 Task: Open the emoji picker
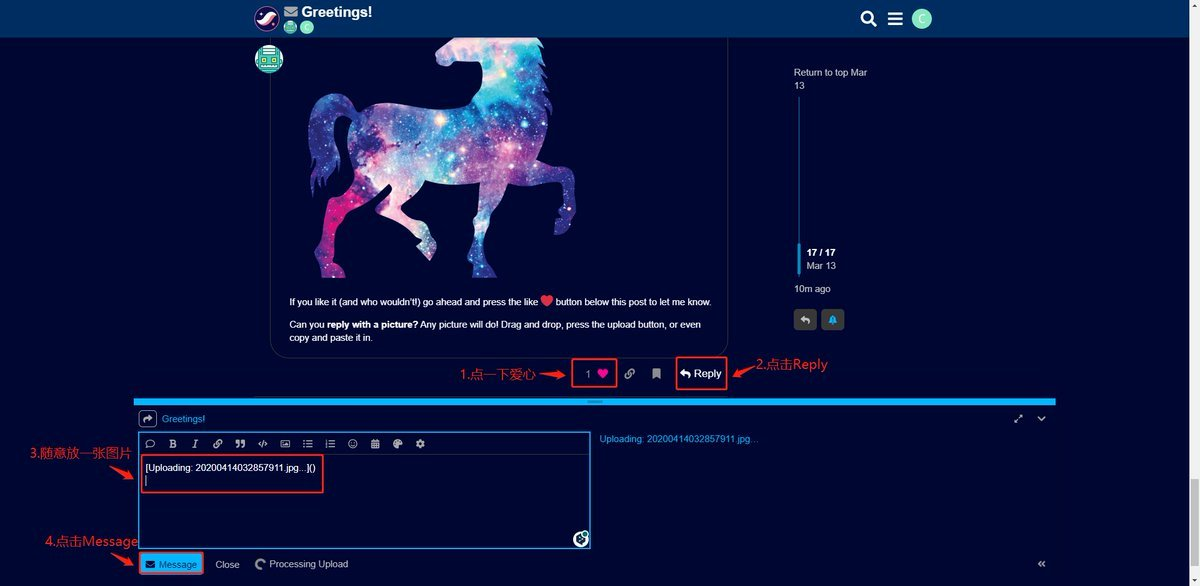[353, 444]
